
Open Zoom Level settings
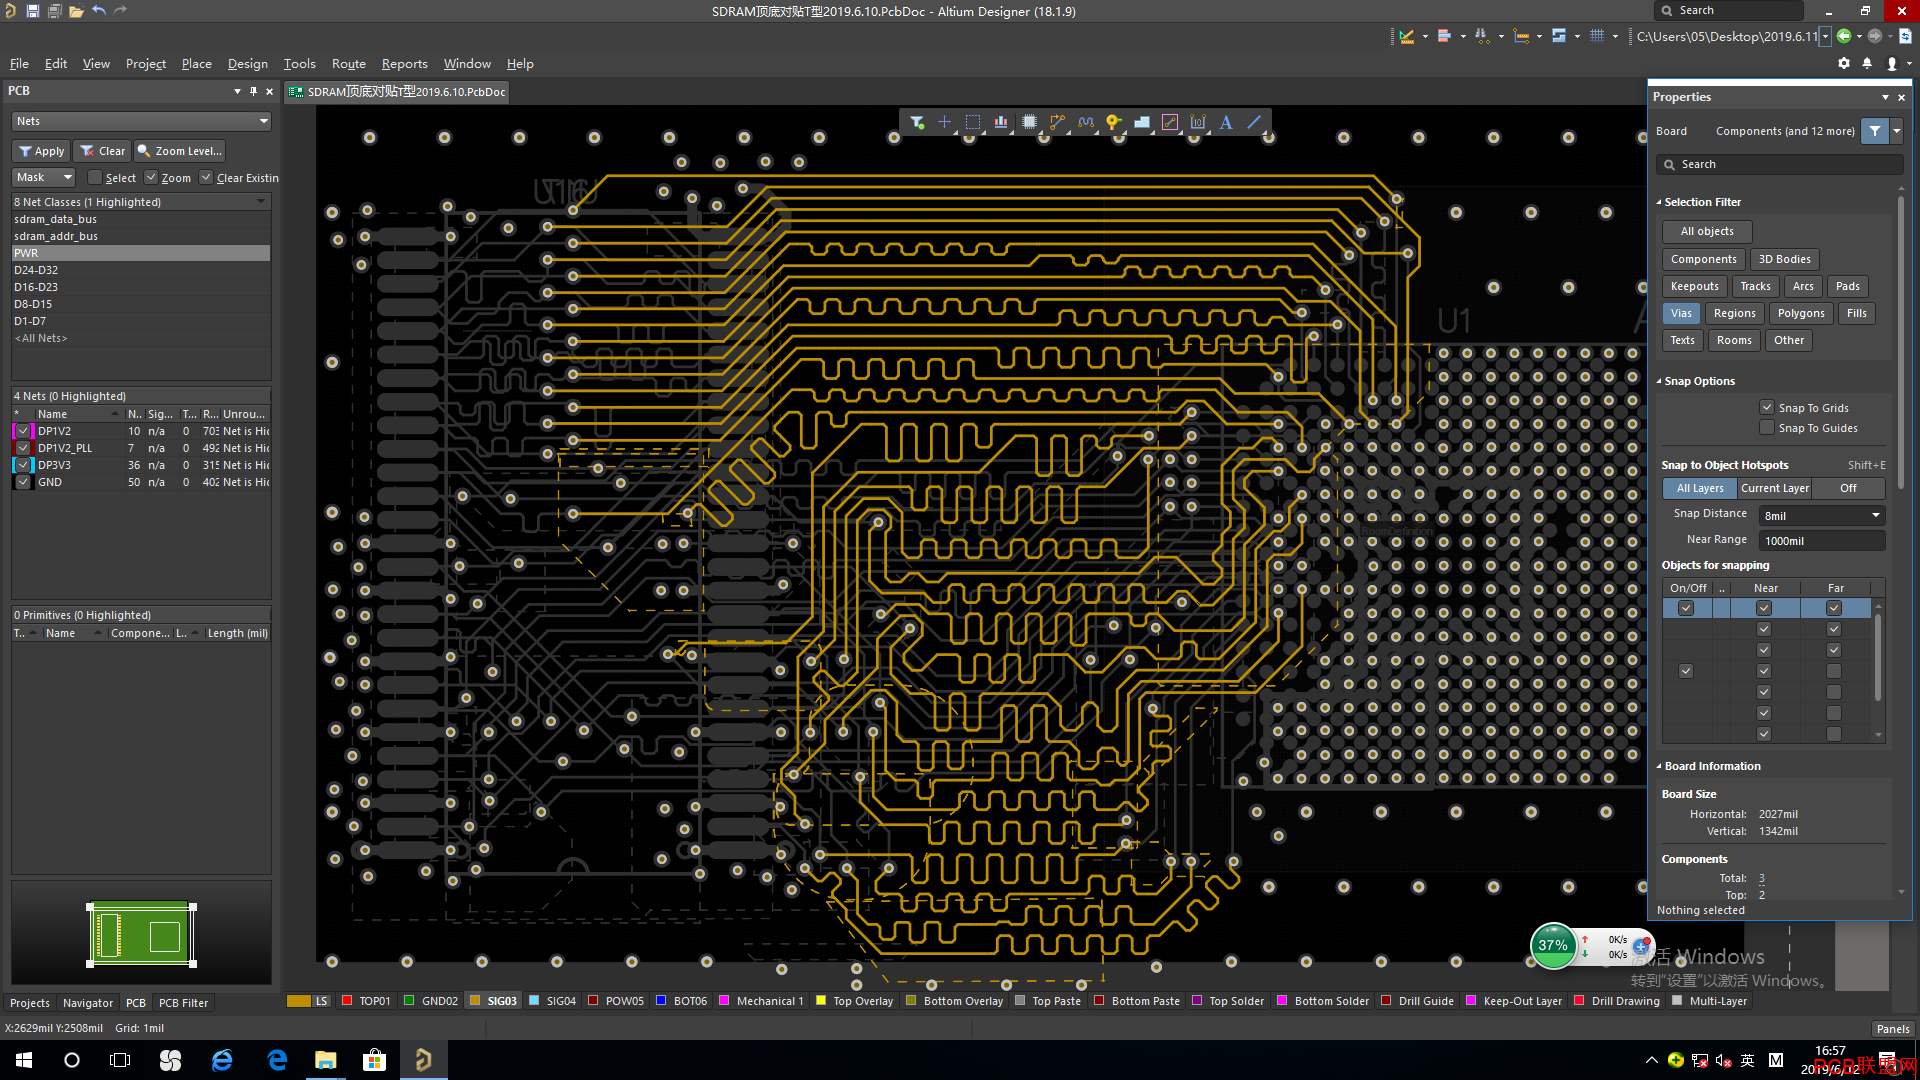click(x=180, y=151)
